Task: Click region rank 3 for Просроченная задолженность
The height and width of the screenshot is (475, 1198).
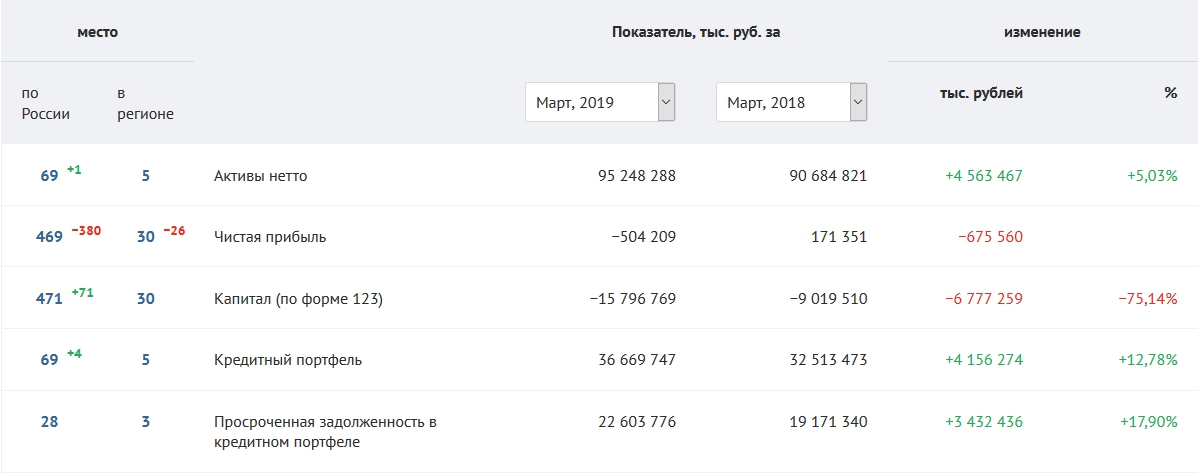Action: point(145,422)
